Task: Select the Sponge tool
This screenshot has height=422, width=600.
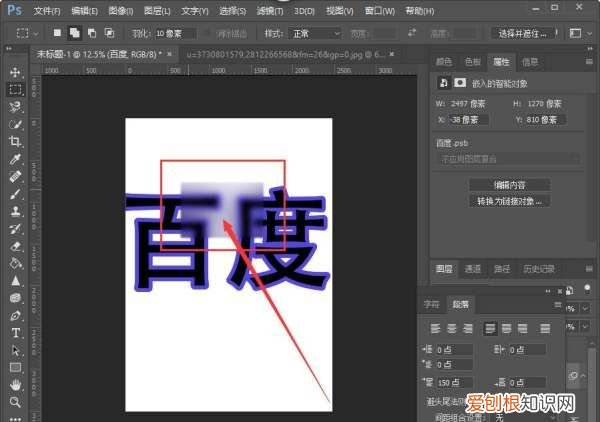Action: coord(15,298)
